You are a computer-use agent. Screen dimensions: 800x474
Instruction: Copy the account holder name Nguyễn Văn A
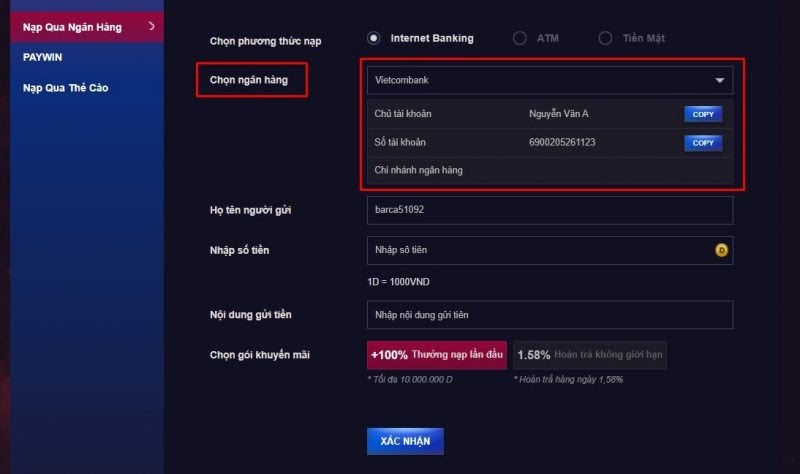point(702,114)
